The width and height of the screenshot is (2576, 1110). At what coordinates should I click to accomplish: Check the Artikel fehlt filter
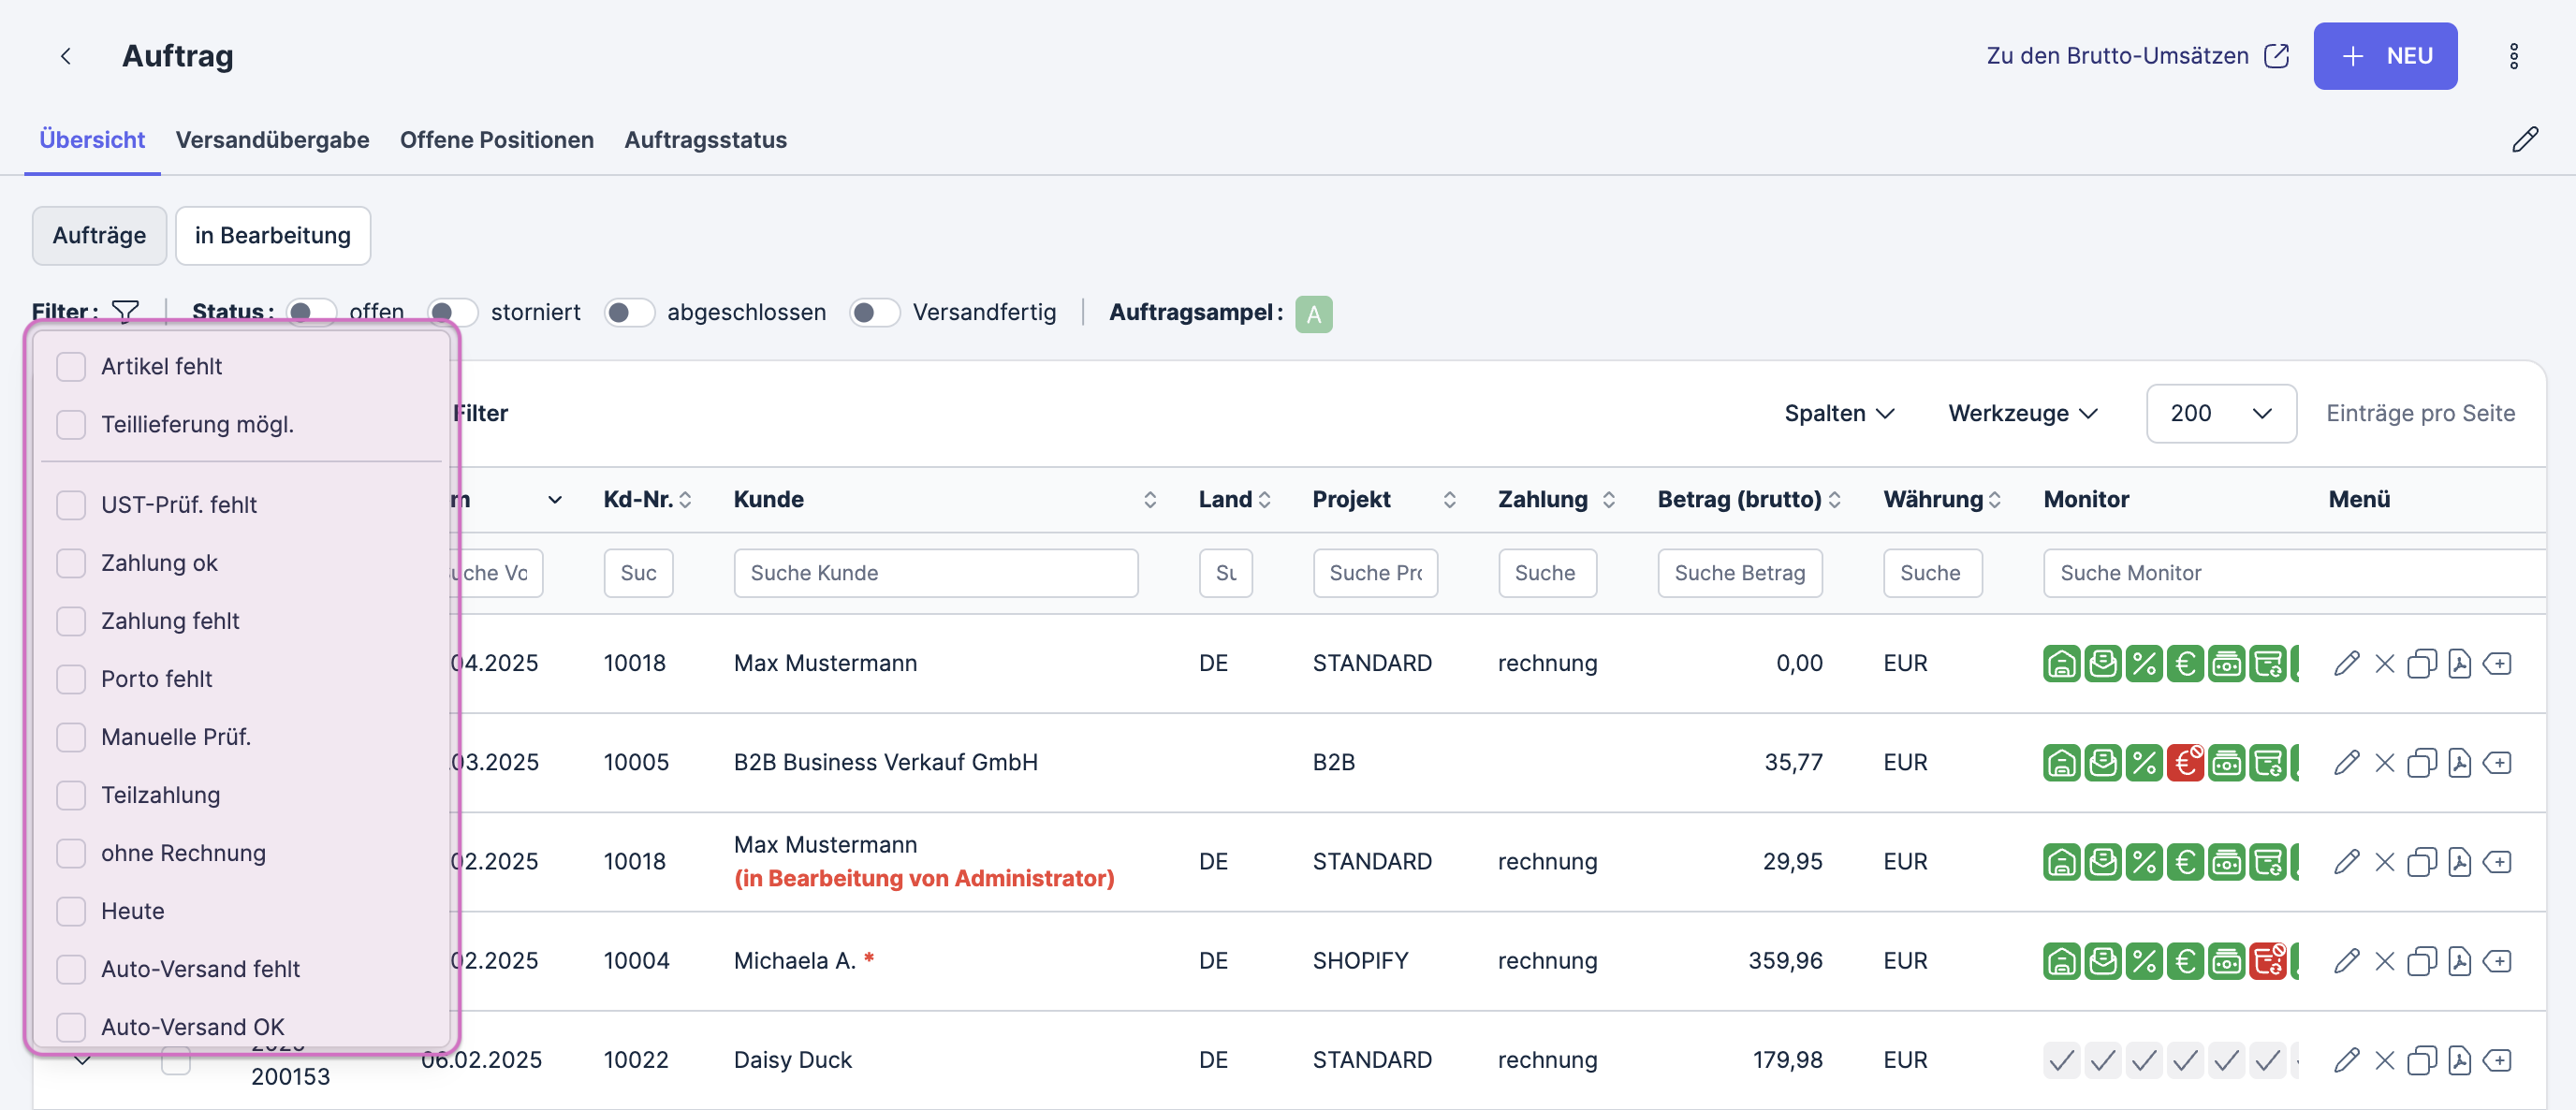(x=71, y=367)
